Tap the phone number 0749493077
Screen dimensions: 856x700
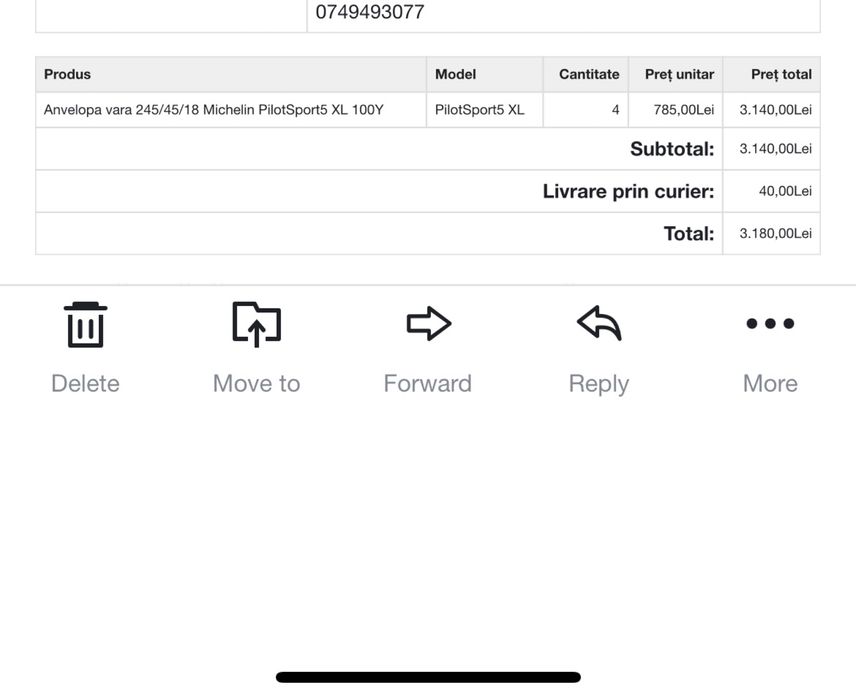point(370,11)
